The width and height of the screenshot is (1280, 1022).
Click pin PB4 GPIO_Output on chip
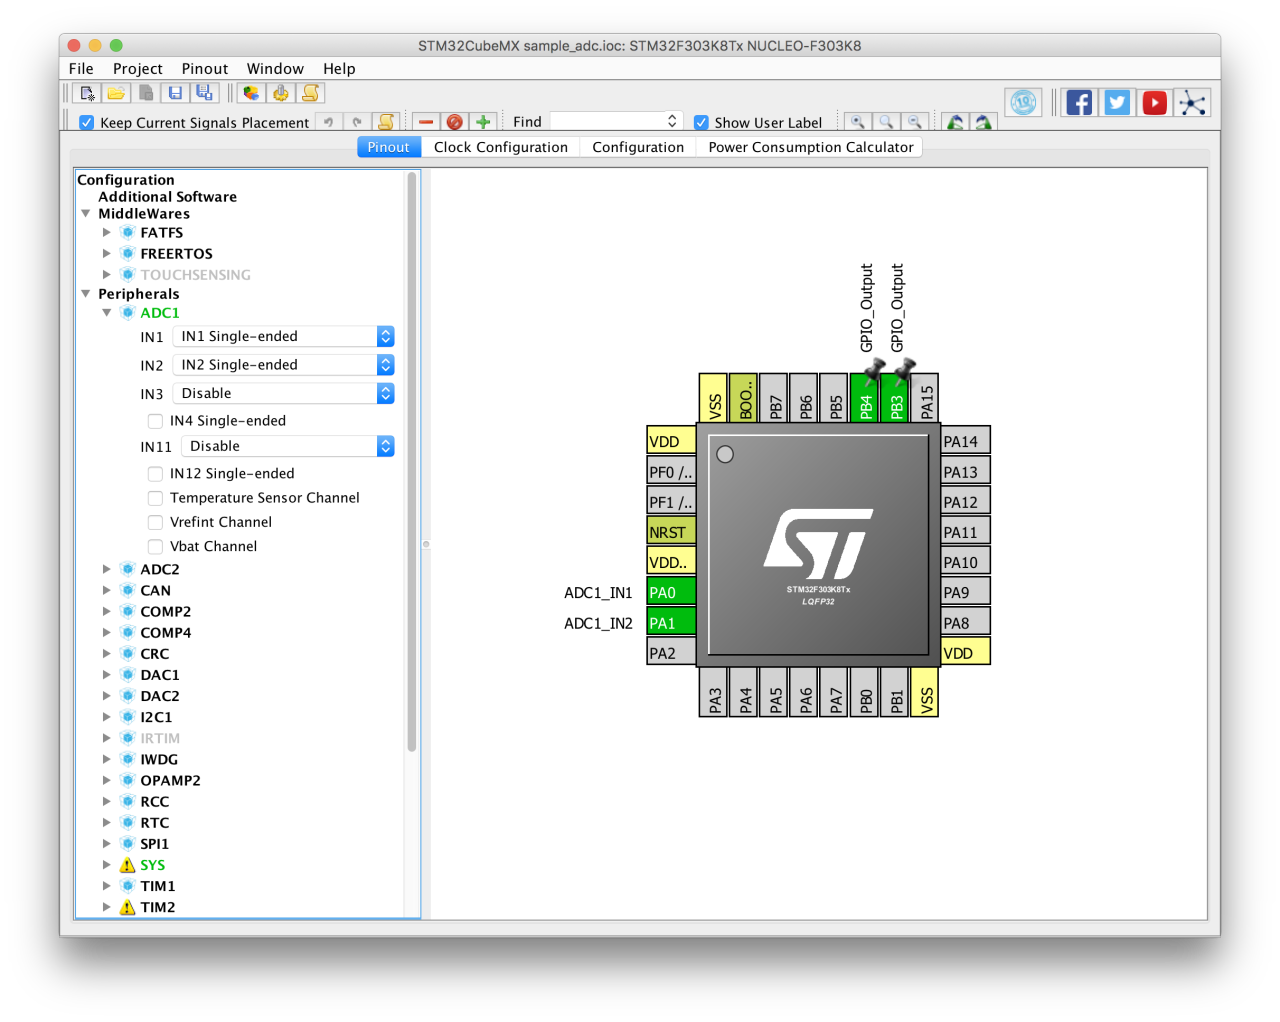[866, 398]
